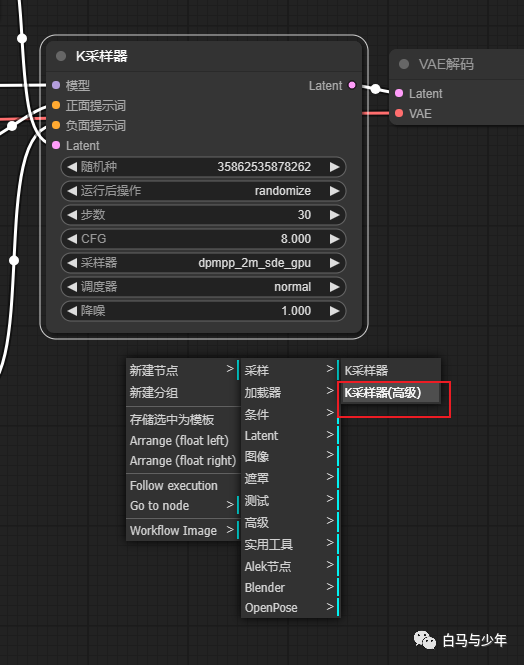Open the 采样器 dpmpp_2m_sde_gpu dropdown
The height and width of the screenshot is (665, 524).
(203, 263)
